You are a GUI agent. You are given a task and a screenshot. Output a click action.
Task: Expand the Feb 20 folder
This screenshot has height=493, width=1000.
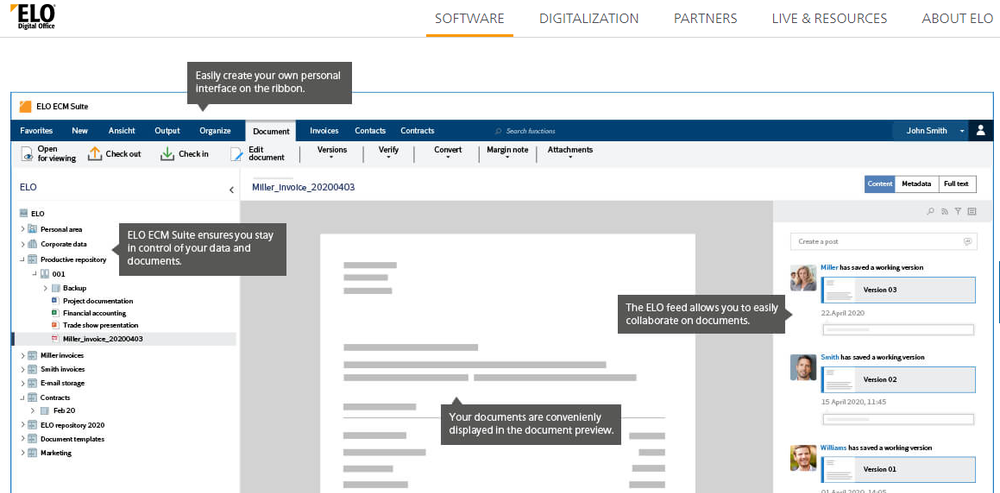[x=33, y=411]
